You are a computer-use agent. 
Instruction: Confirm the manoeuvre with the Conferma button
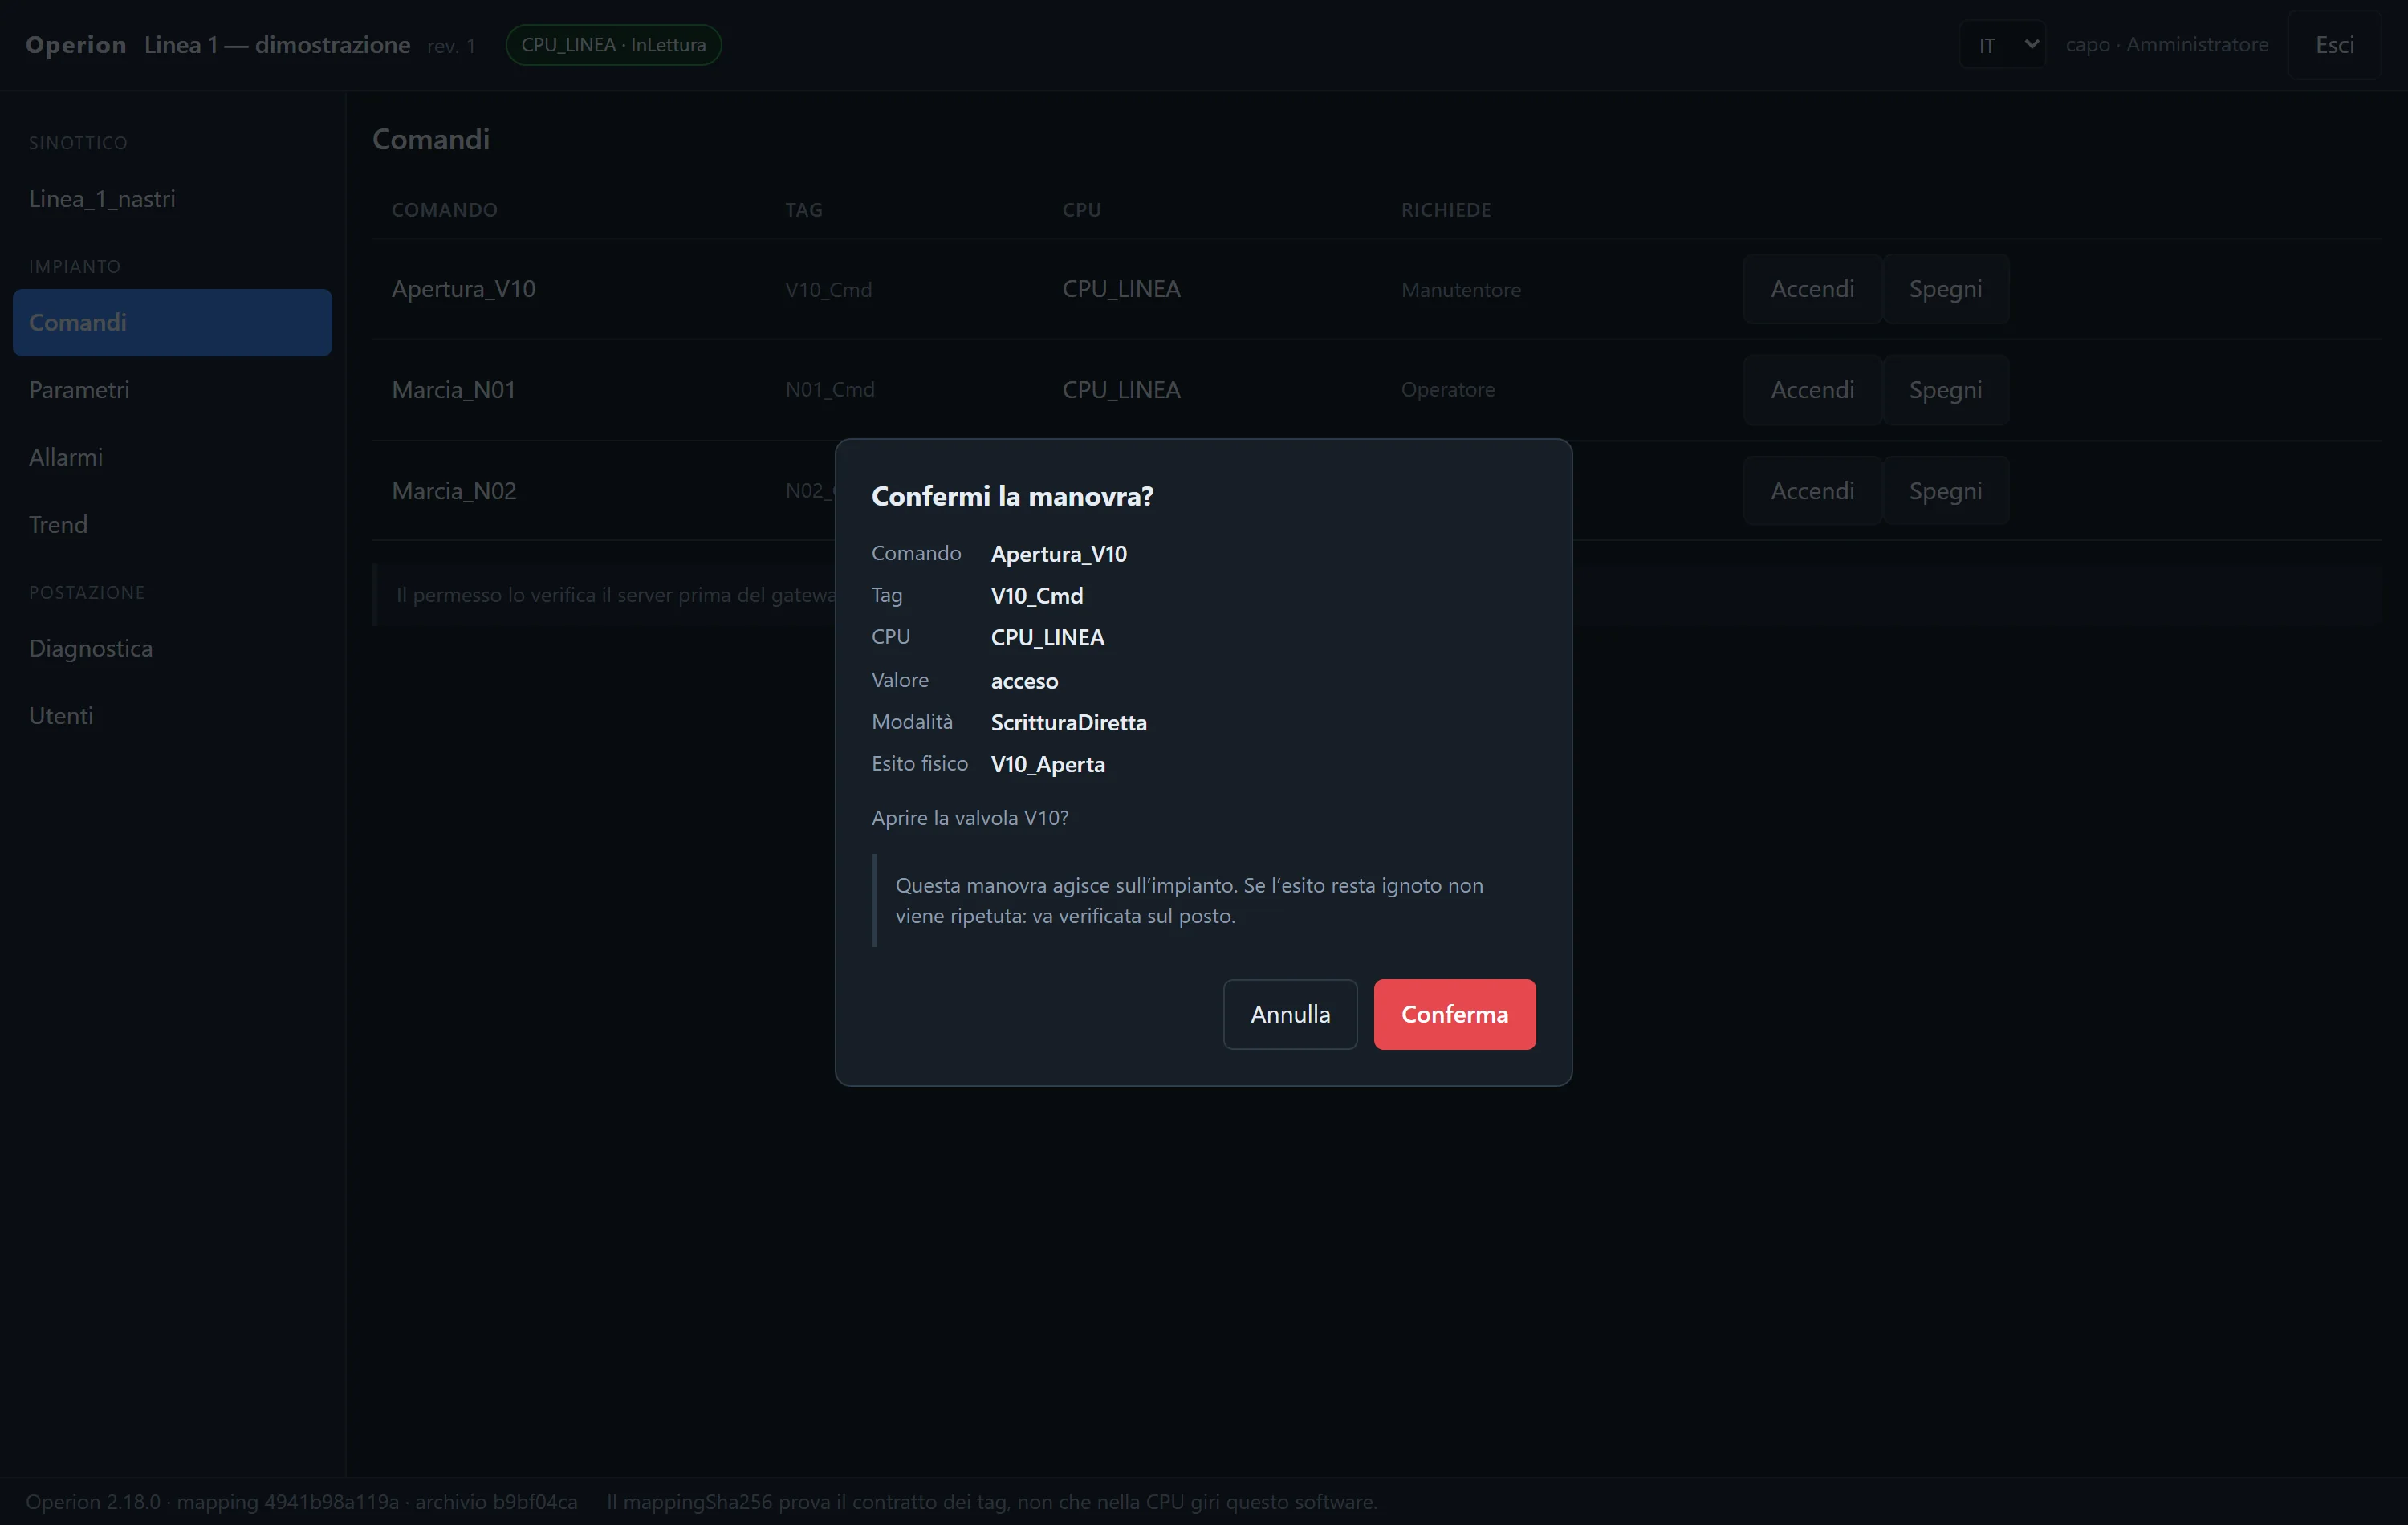[1454, 1014]
